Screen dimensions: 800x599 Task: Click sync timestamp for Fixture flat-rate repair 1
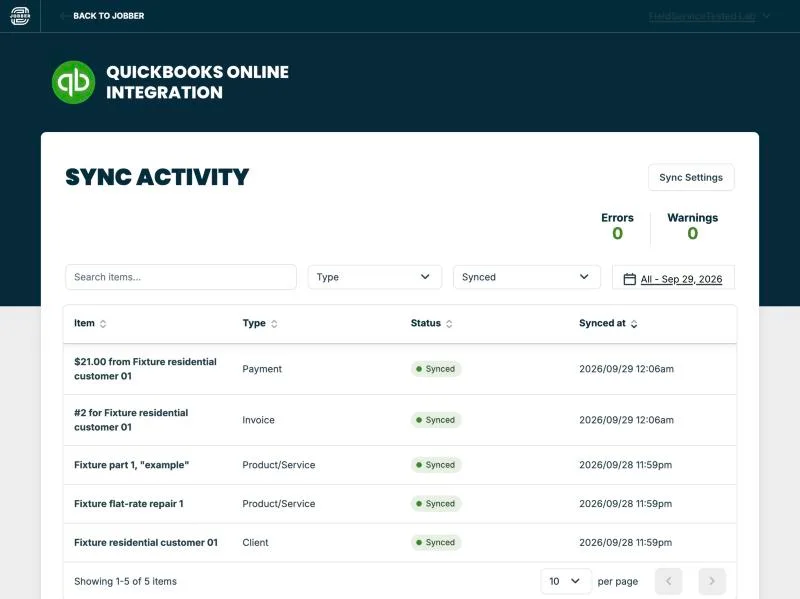(x=626, y=504)
